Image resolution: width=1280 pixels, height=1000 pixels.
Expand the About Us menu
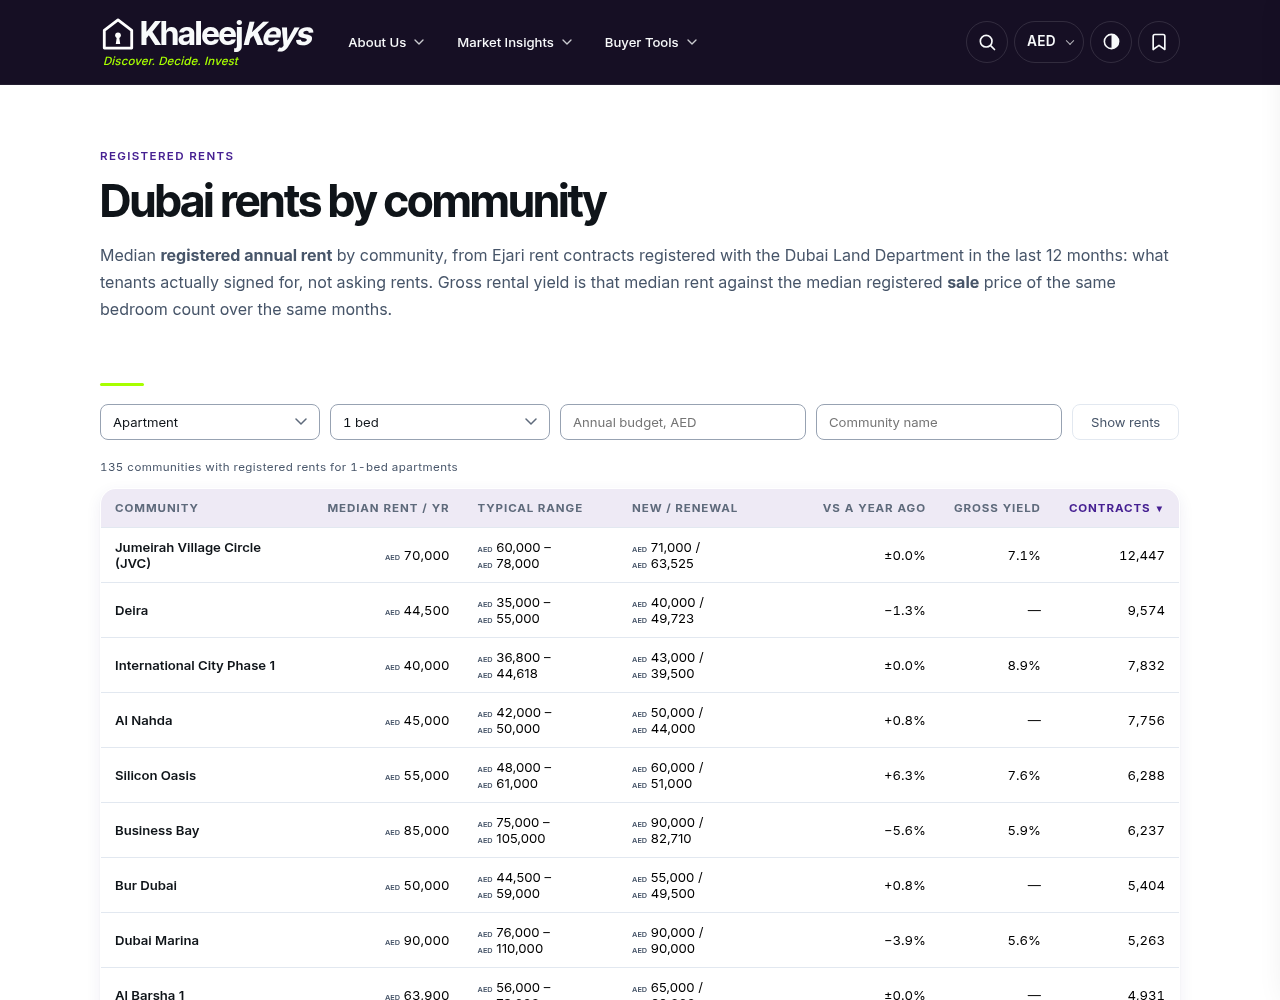(386, 42)
